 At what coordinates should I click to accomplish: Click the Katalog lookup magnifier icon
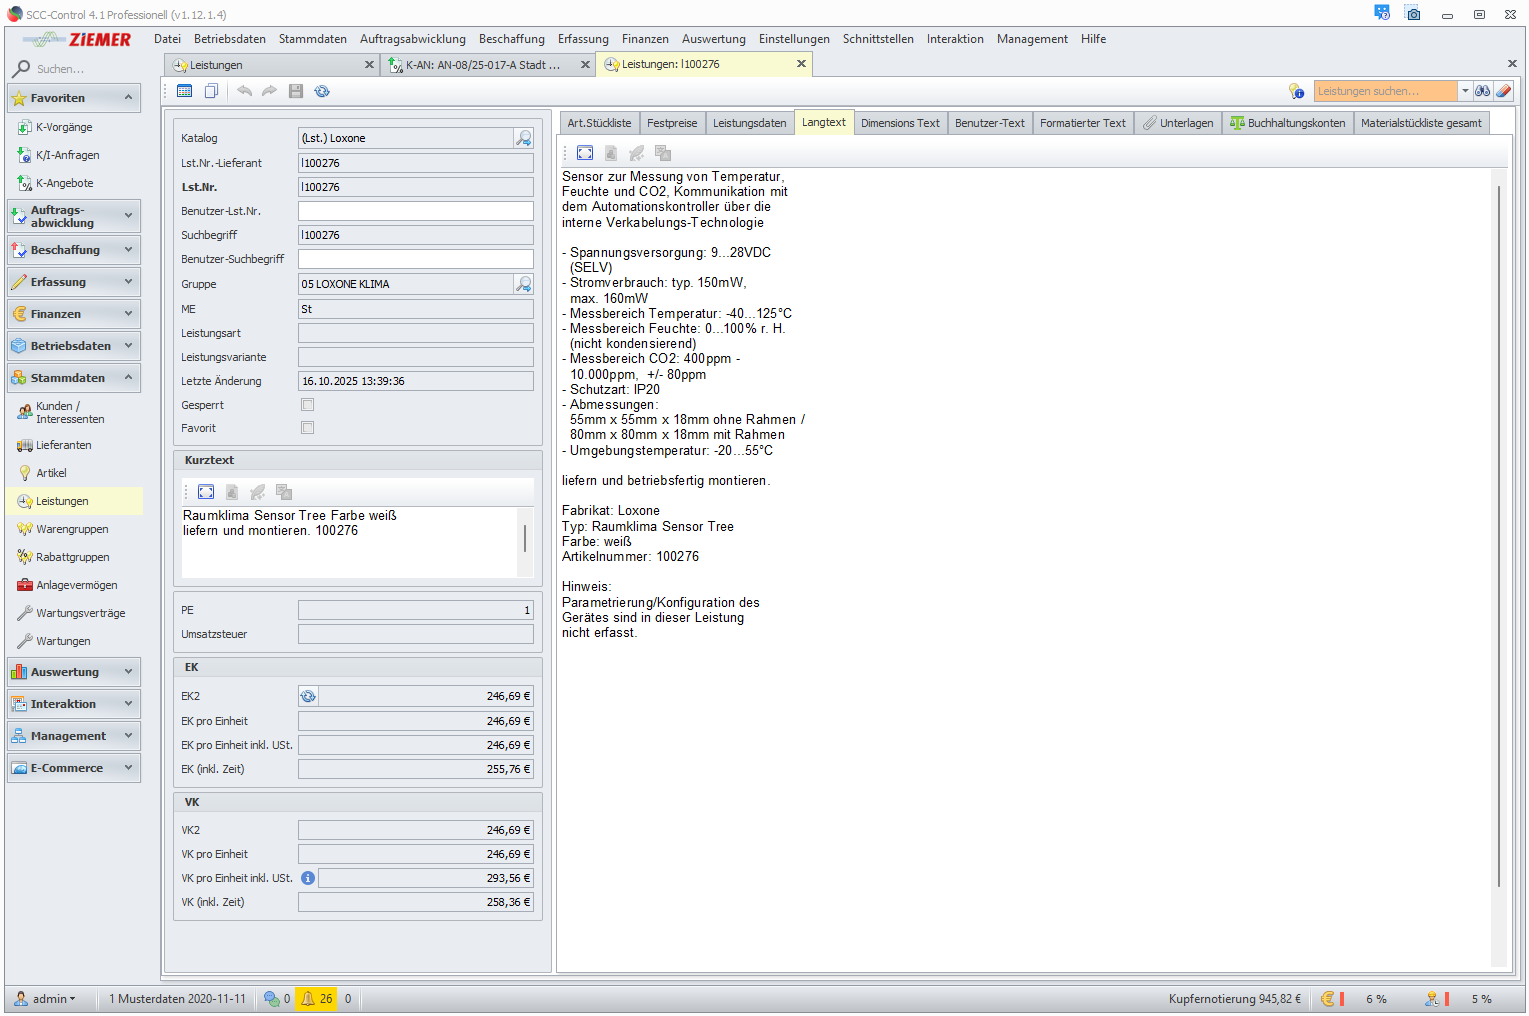[x=523, y=138]
